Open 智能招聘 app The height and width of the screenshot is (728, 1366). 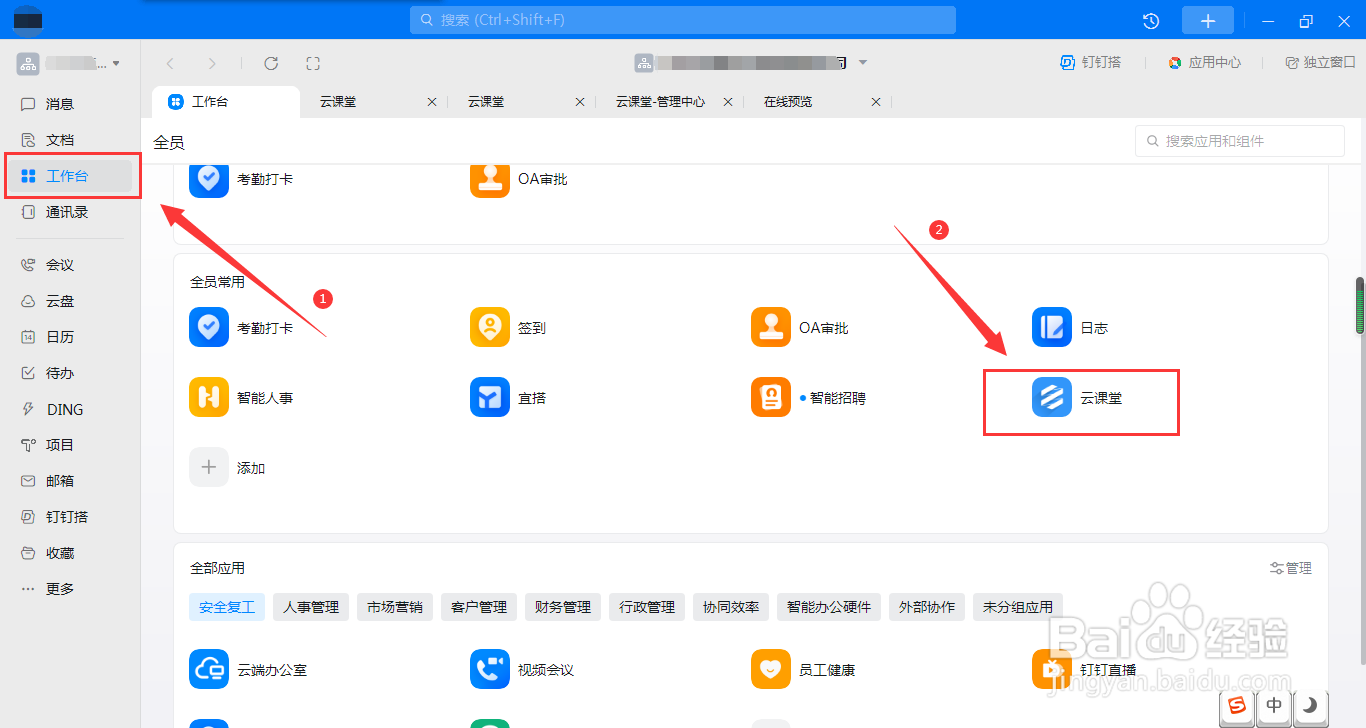(x=809, y=398)
